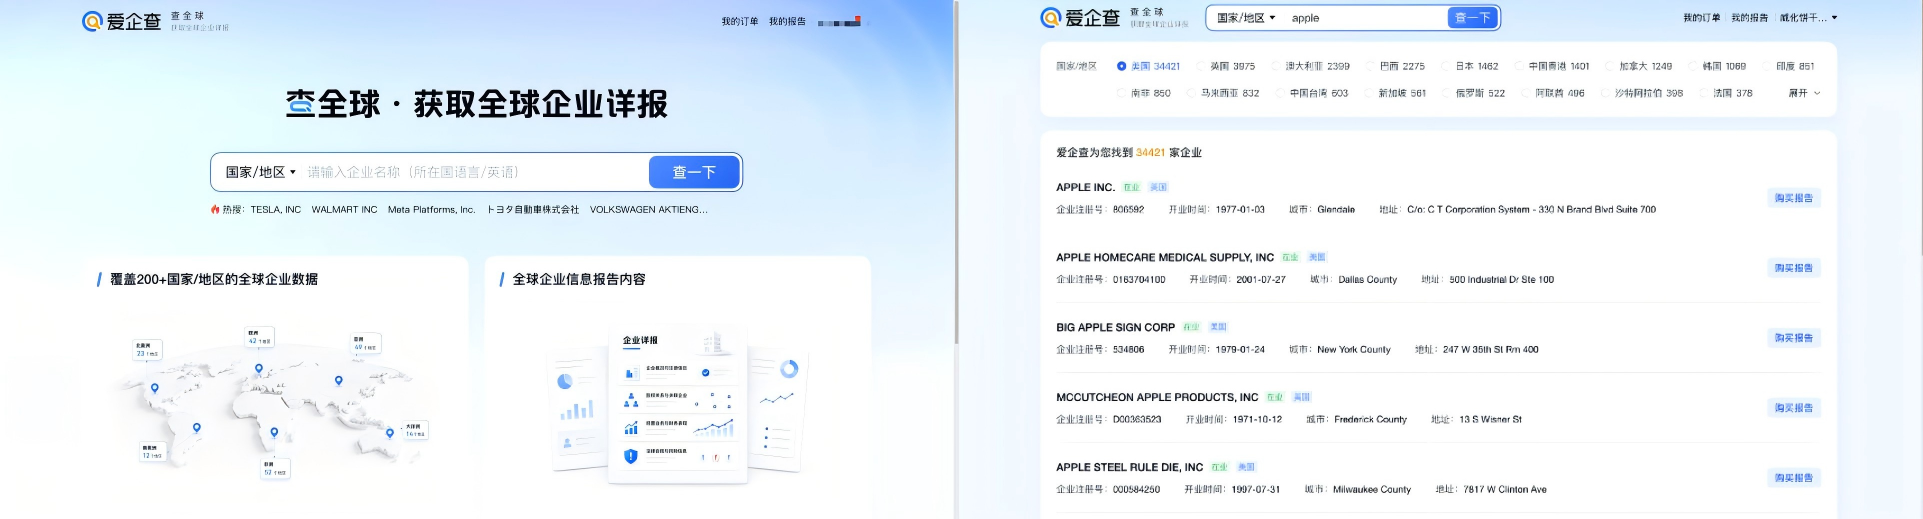Viewport: 1923px width, 519px height.
Task: Open the BIG APPLE SIGN CORP result
Action: pos(1115,327)
